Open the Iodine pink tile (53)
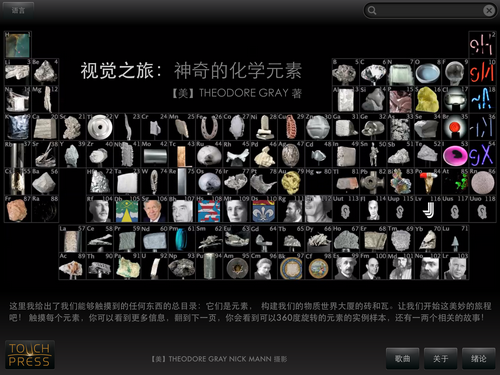This screenshot has width=500, height=375. 455,154
